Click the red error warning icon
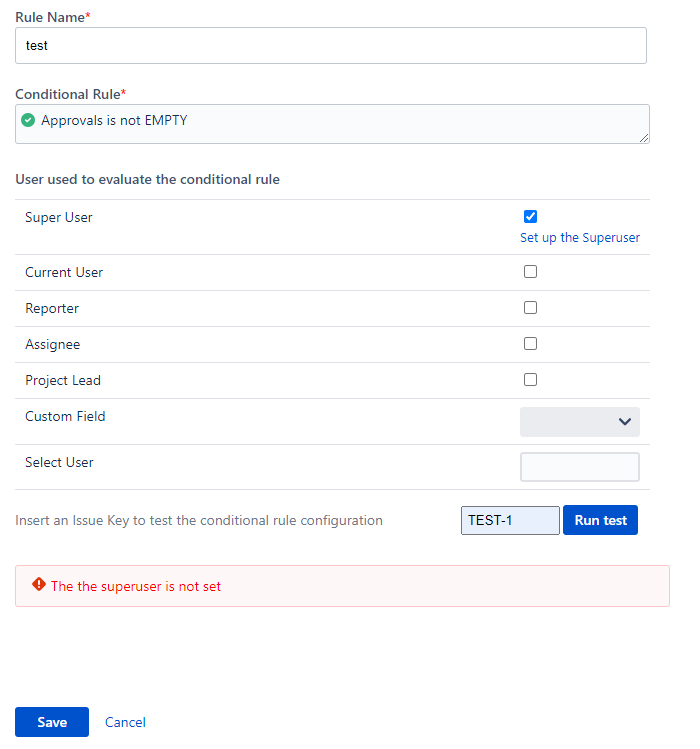Screen dimensions: 700x749 (x=39, y=585)
